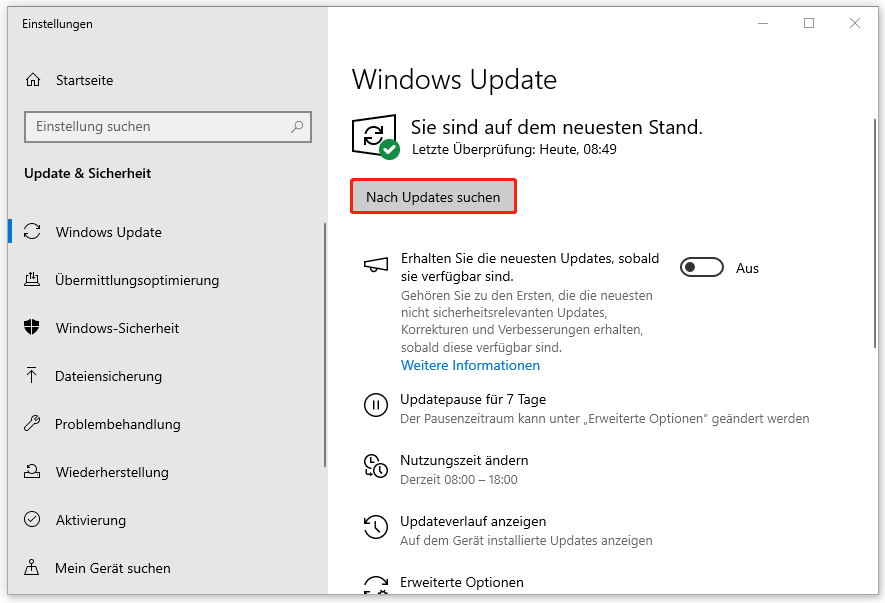Click the history icon for Updateverlauf

[x=376, y=527]
